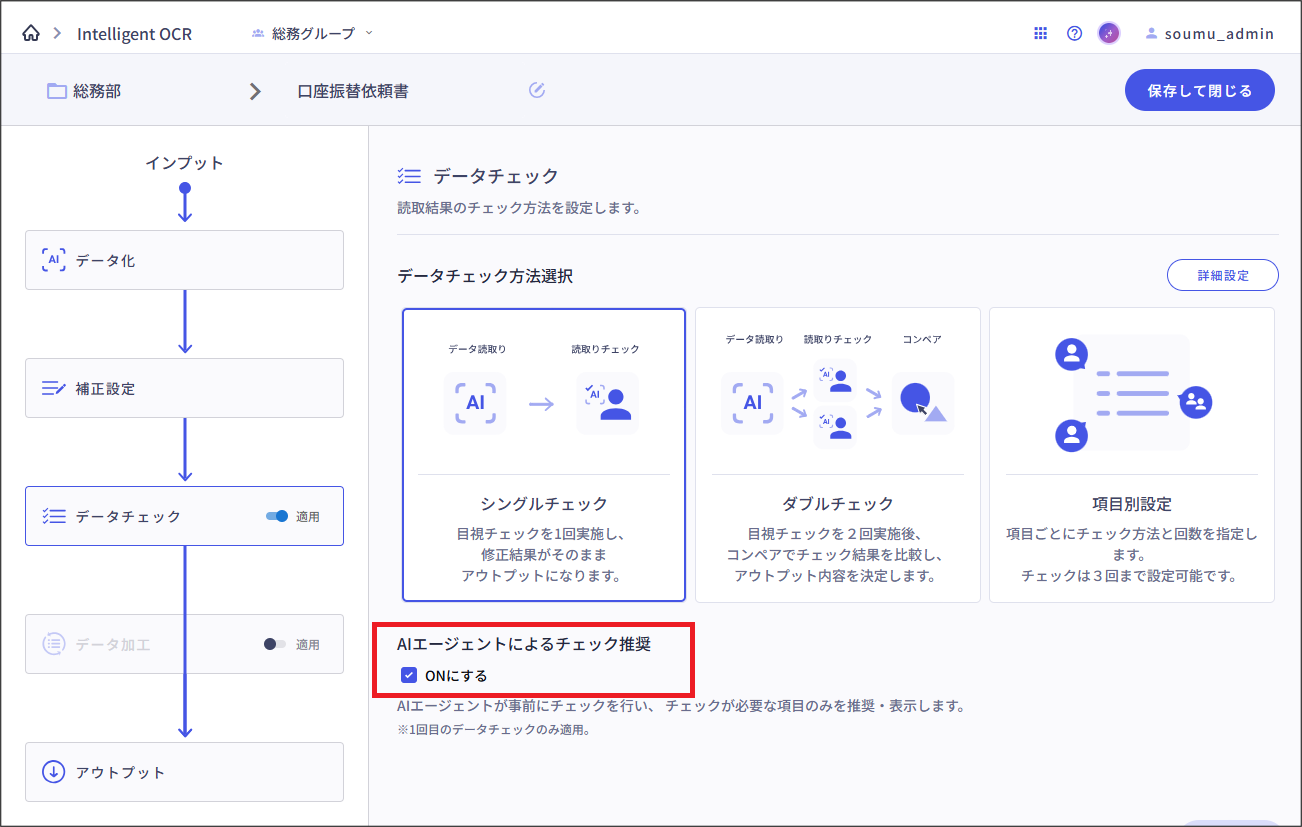This screenshot has height=827, width=1302.
Task: Click Intelligent OCR in the breadcrumb
Action: coord(135,32)
